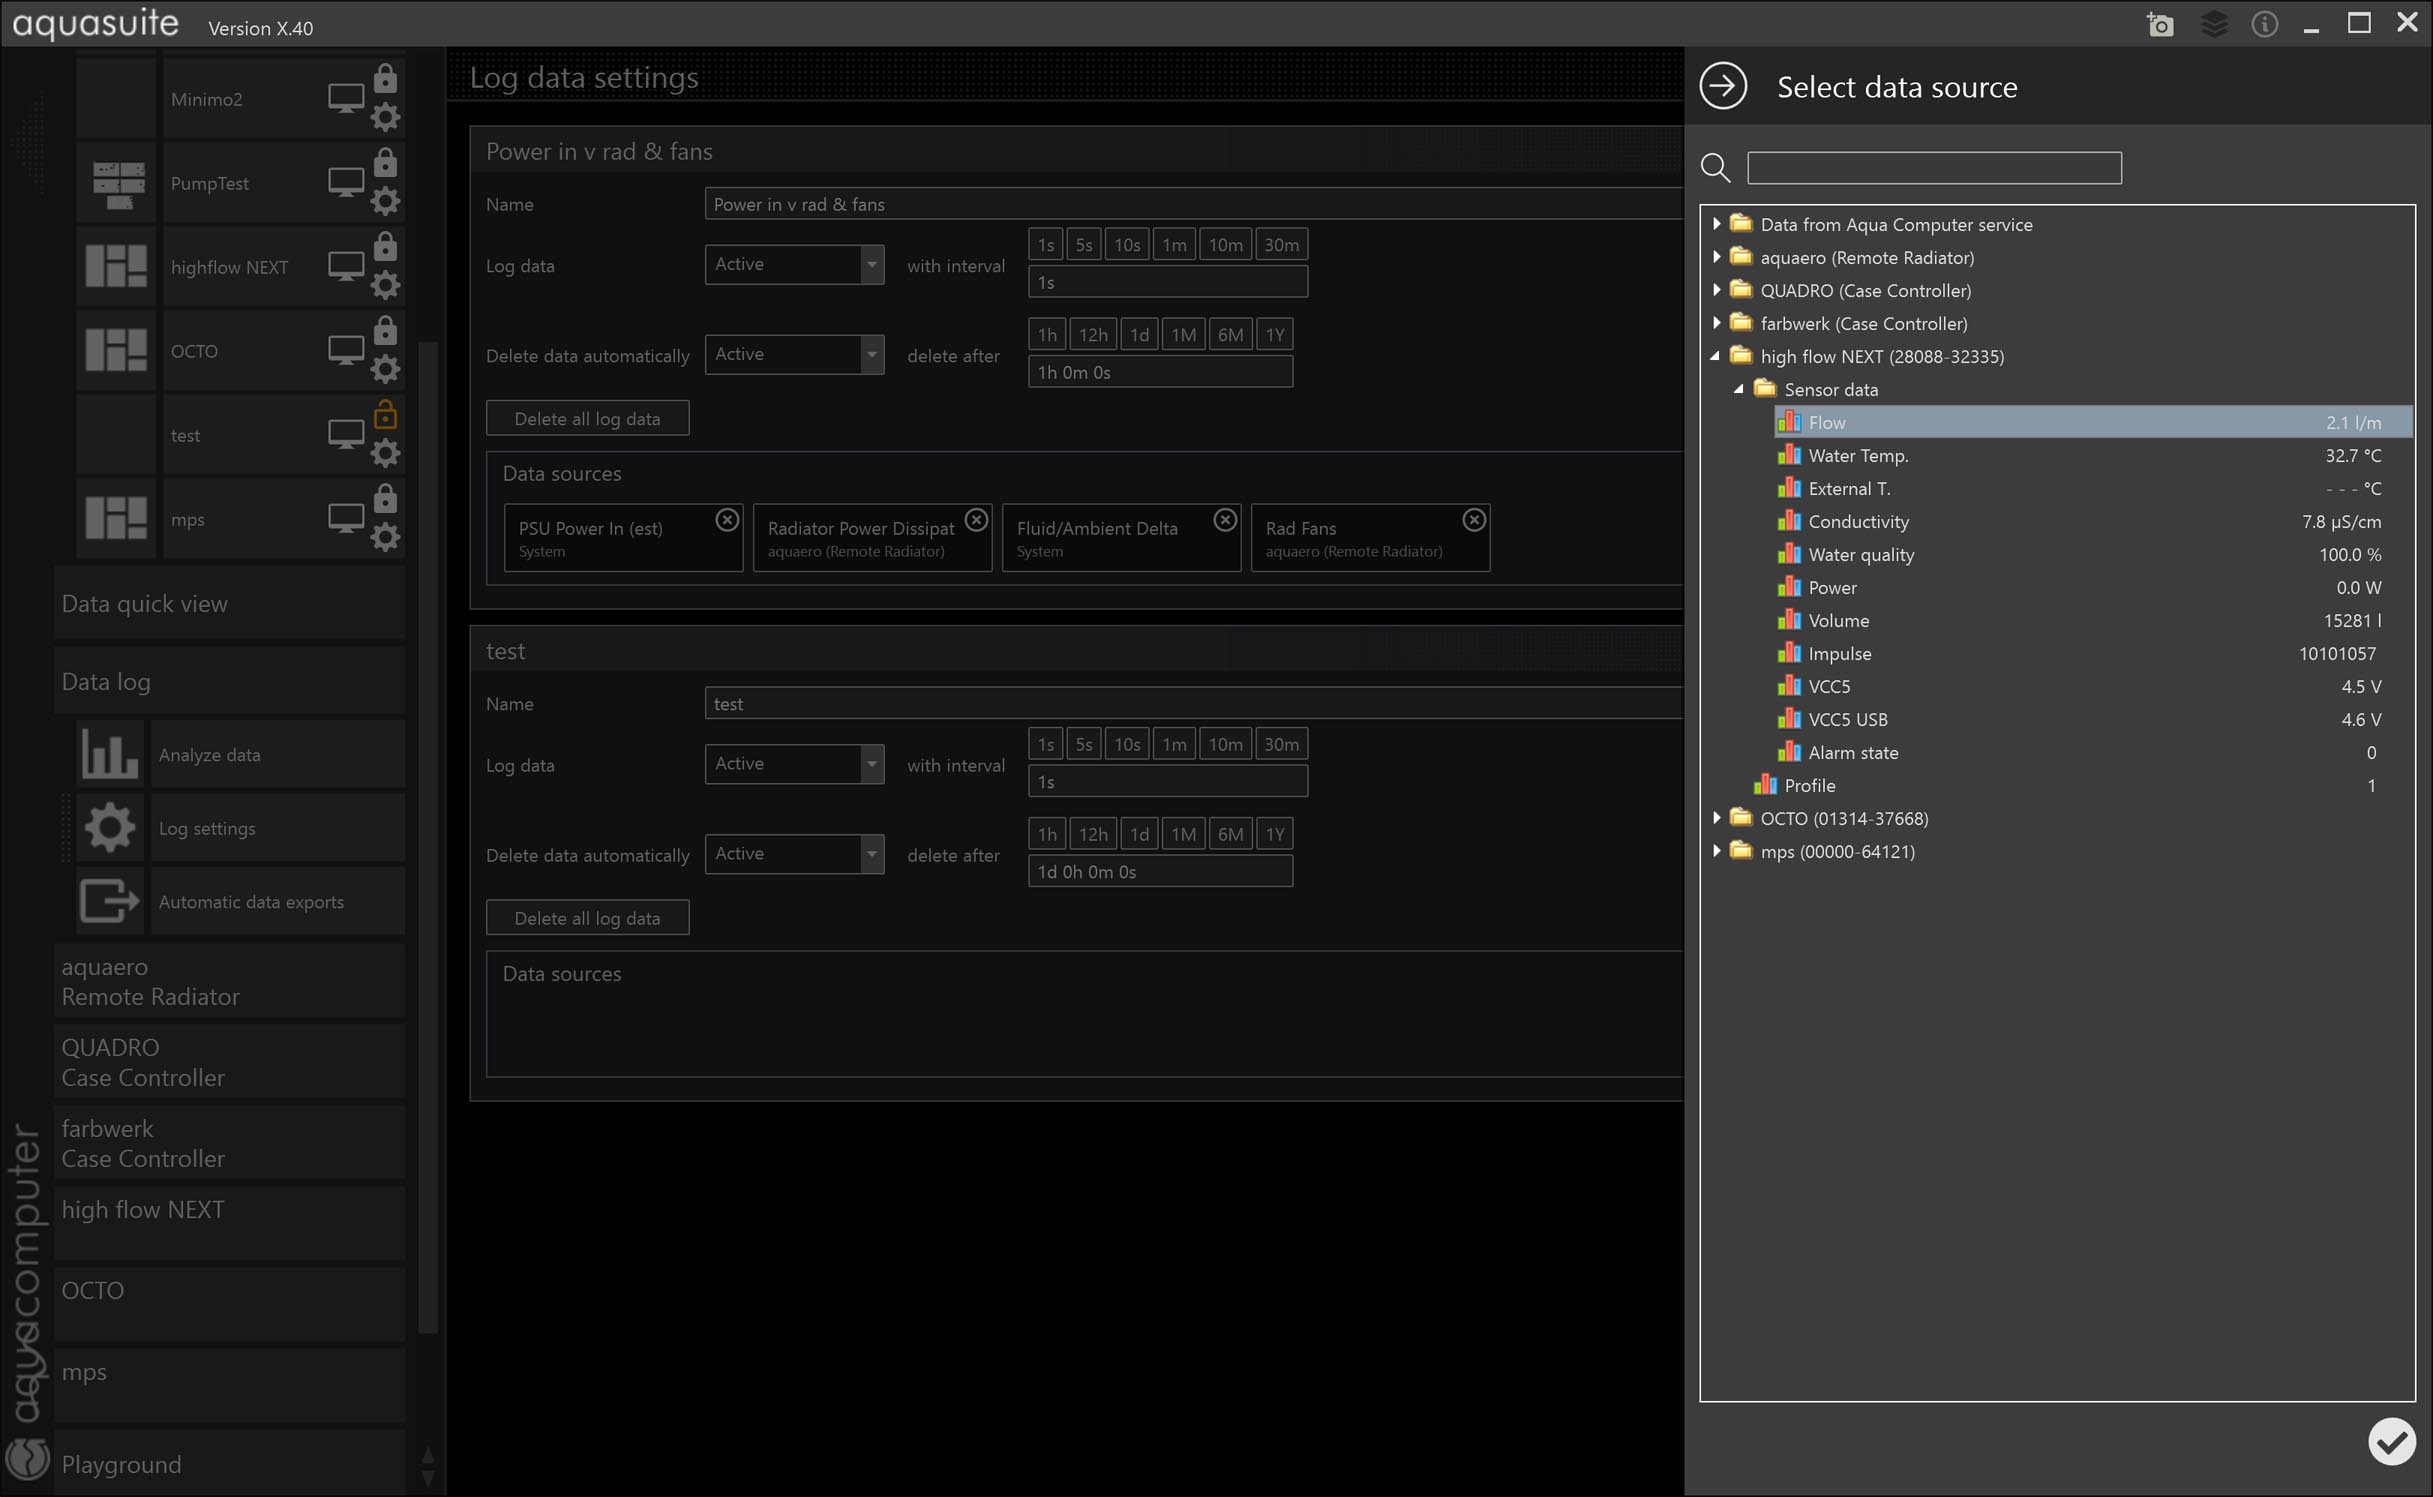Open settings gear for PumpTest page
2433x1497 pixels.
point(385,202)
